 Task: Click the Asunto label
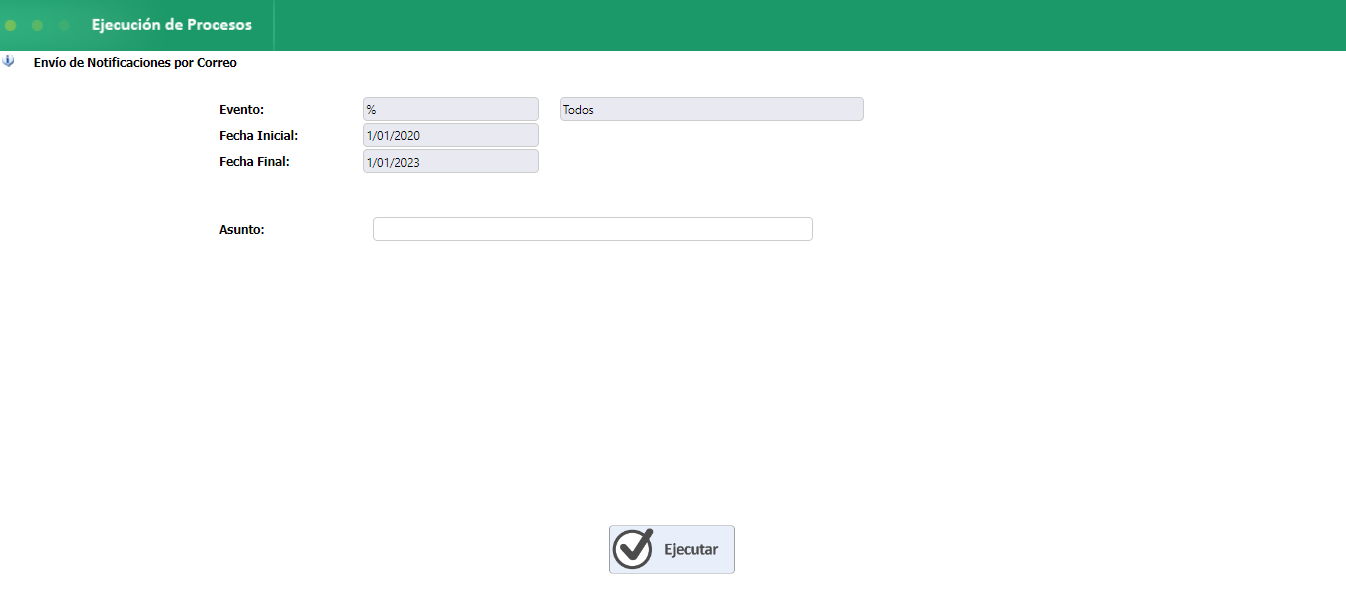(241, 230)
